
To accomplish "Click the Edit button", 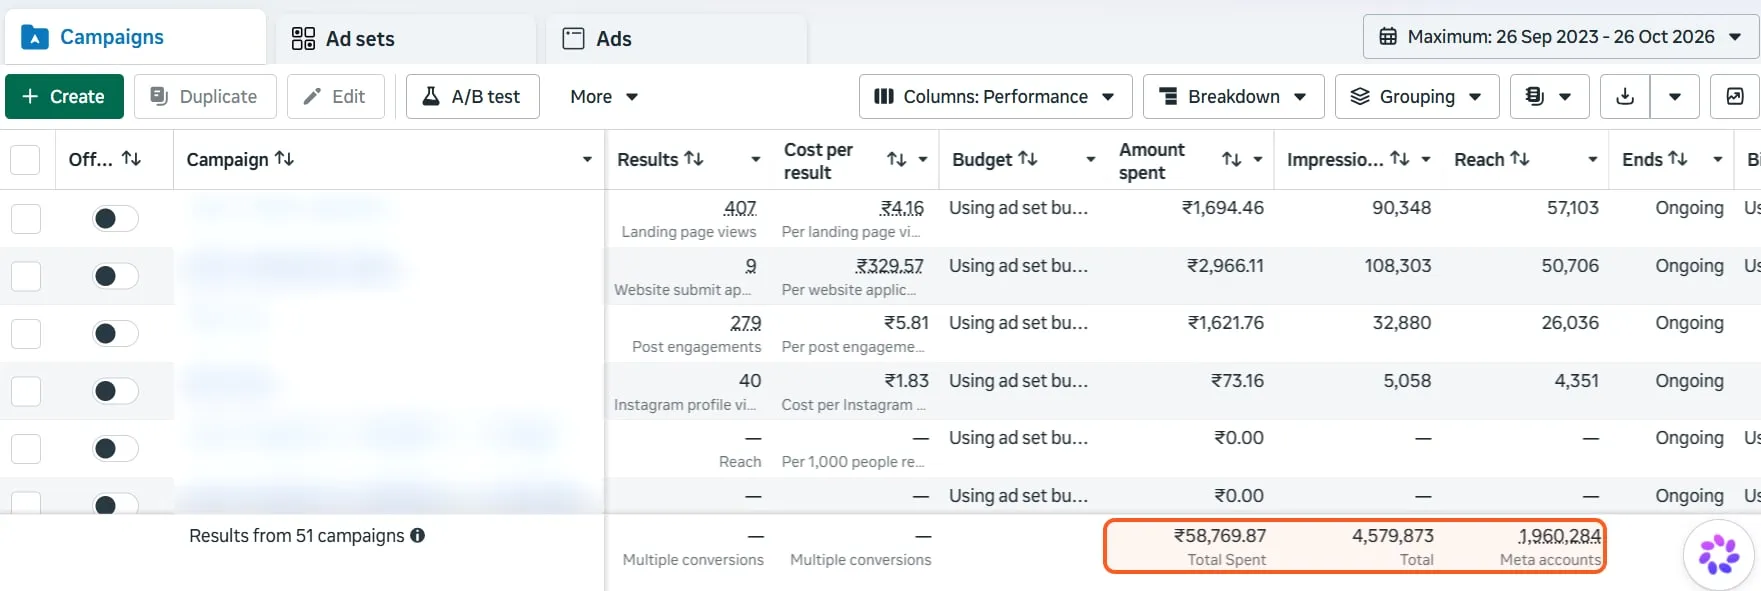I will click(335, 97).
